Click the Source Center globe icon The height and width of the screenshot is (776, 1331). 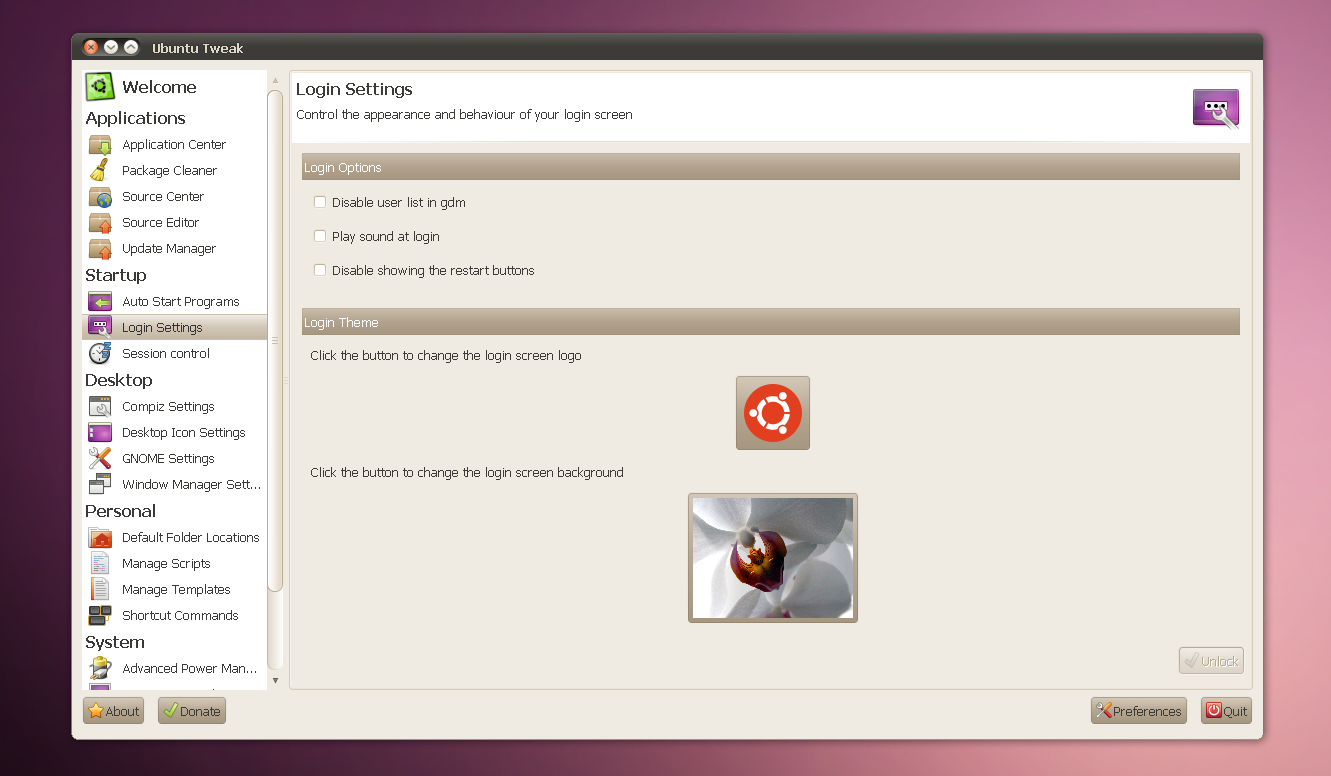tap(100, 197)
